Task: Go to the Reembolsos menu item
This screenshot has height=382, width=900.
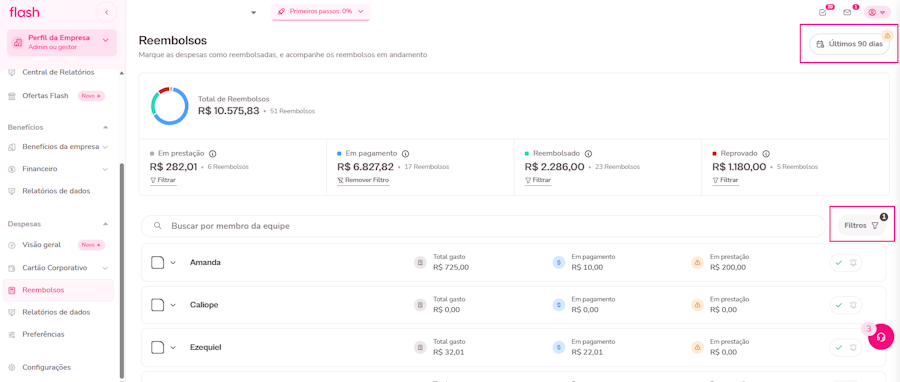Action: [x=58, y=290]
